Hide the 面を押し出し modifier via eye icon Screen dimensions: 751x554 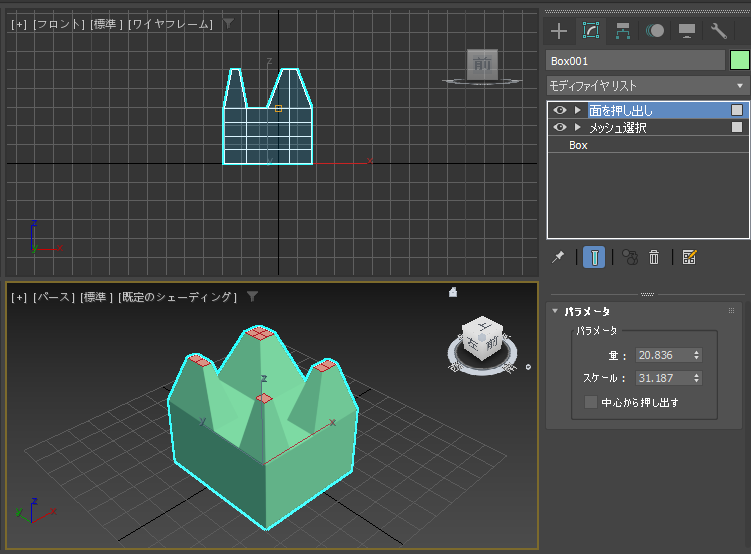pyautogui.click(x=560, y=110)
